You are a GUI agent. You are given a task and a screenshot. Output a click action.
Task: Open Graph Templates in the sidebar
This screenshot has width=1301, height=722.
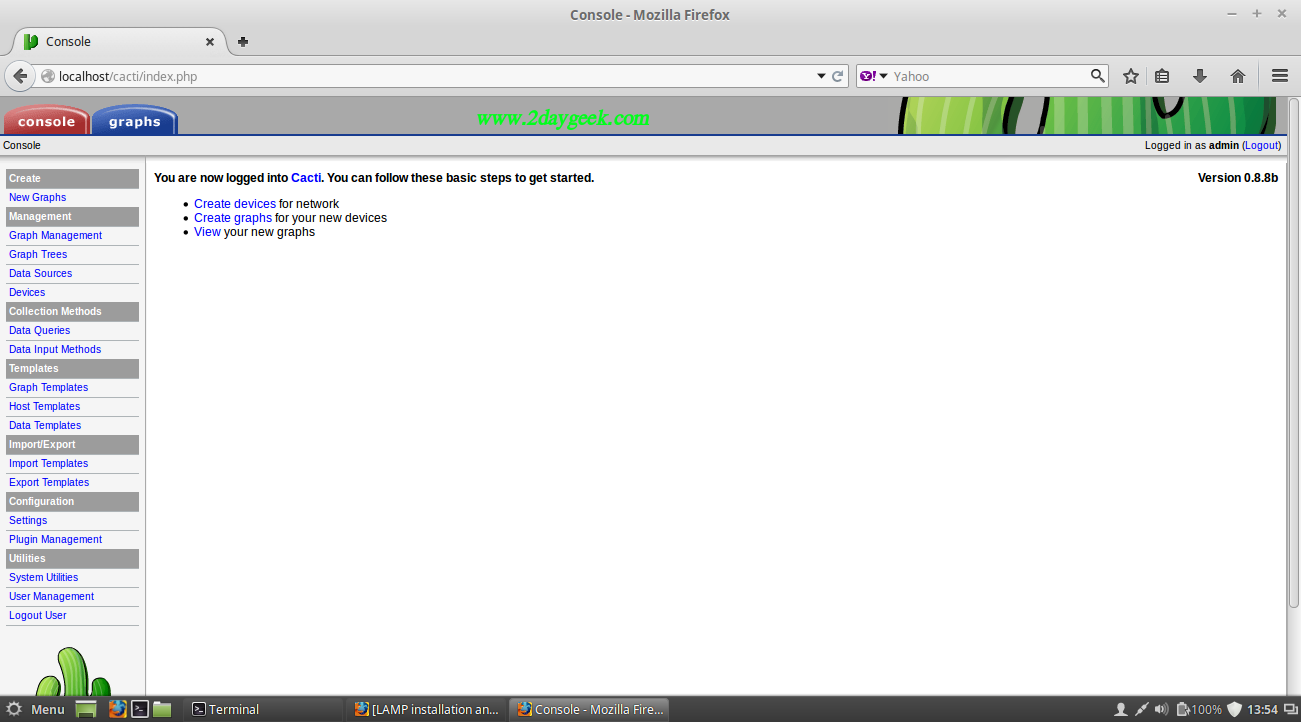pyautogui.click(x=48, y=388)
